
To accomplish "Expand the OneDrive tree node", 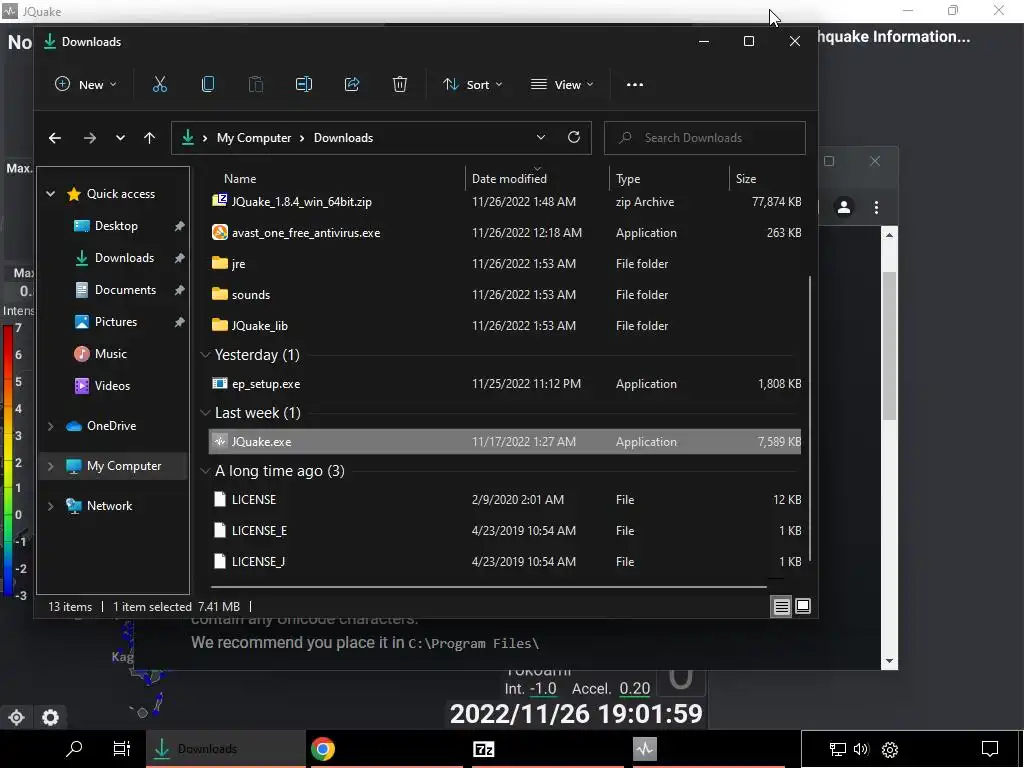I will [50, 426].
